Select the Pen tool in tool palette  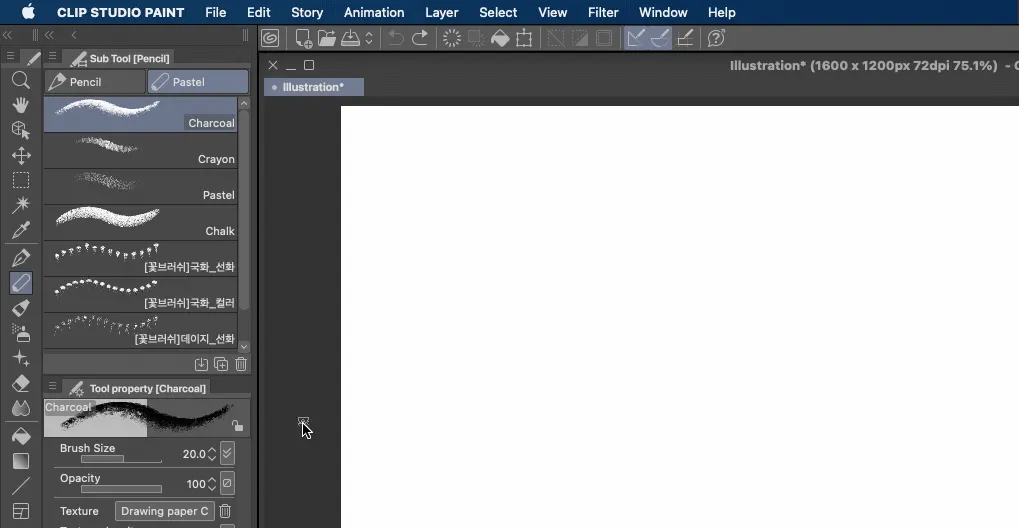[x=21, y=258]
